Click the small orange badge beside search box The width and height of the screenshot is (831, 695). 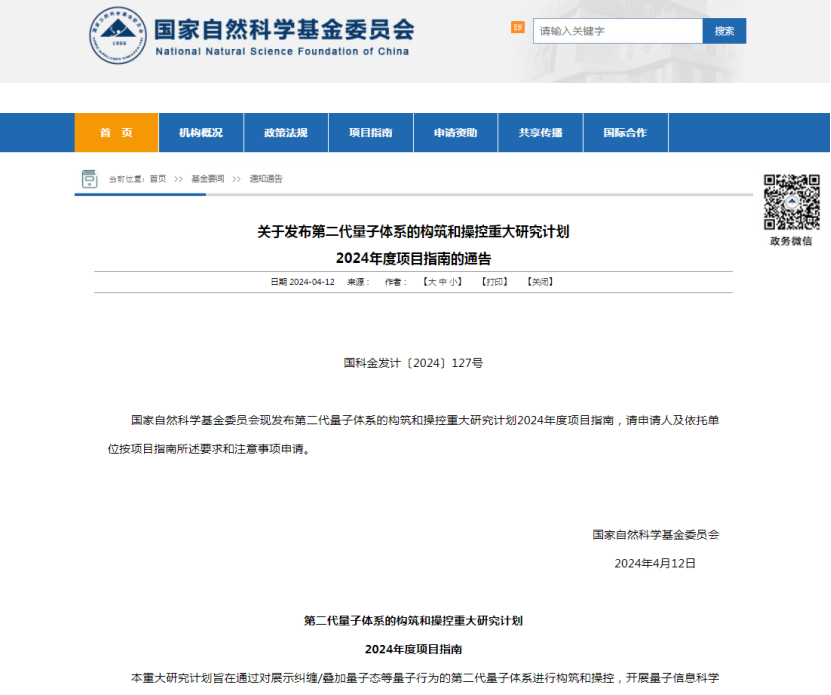coord(518,27)
